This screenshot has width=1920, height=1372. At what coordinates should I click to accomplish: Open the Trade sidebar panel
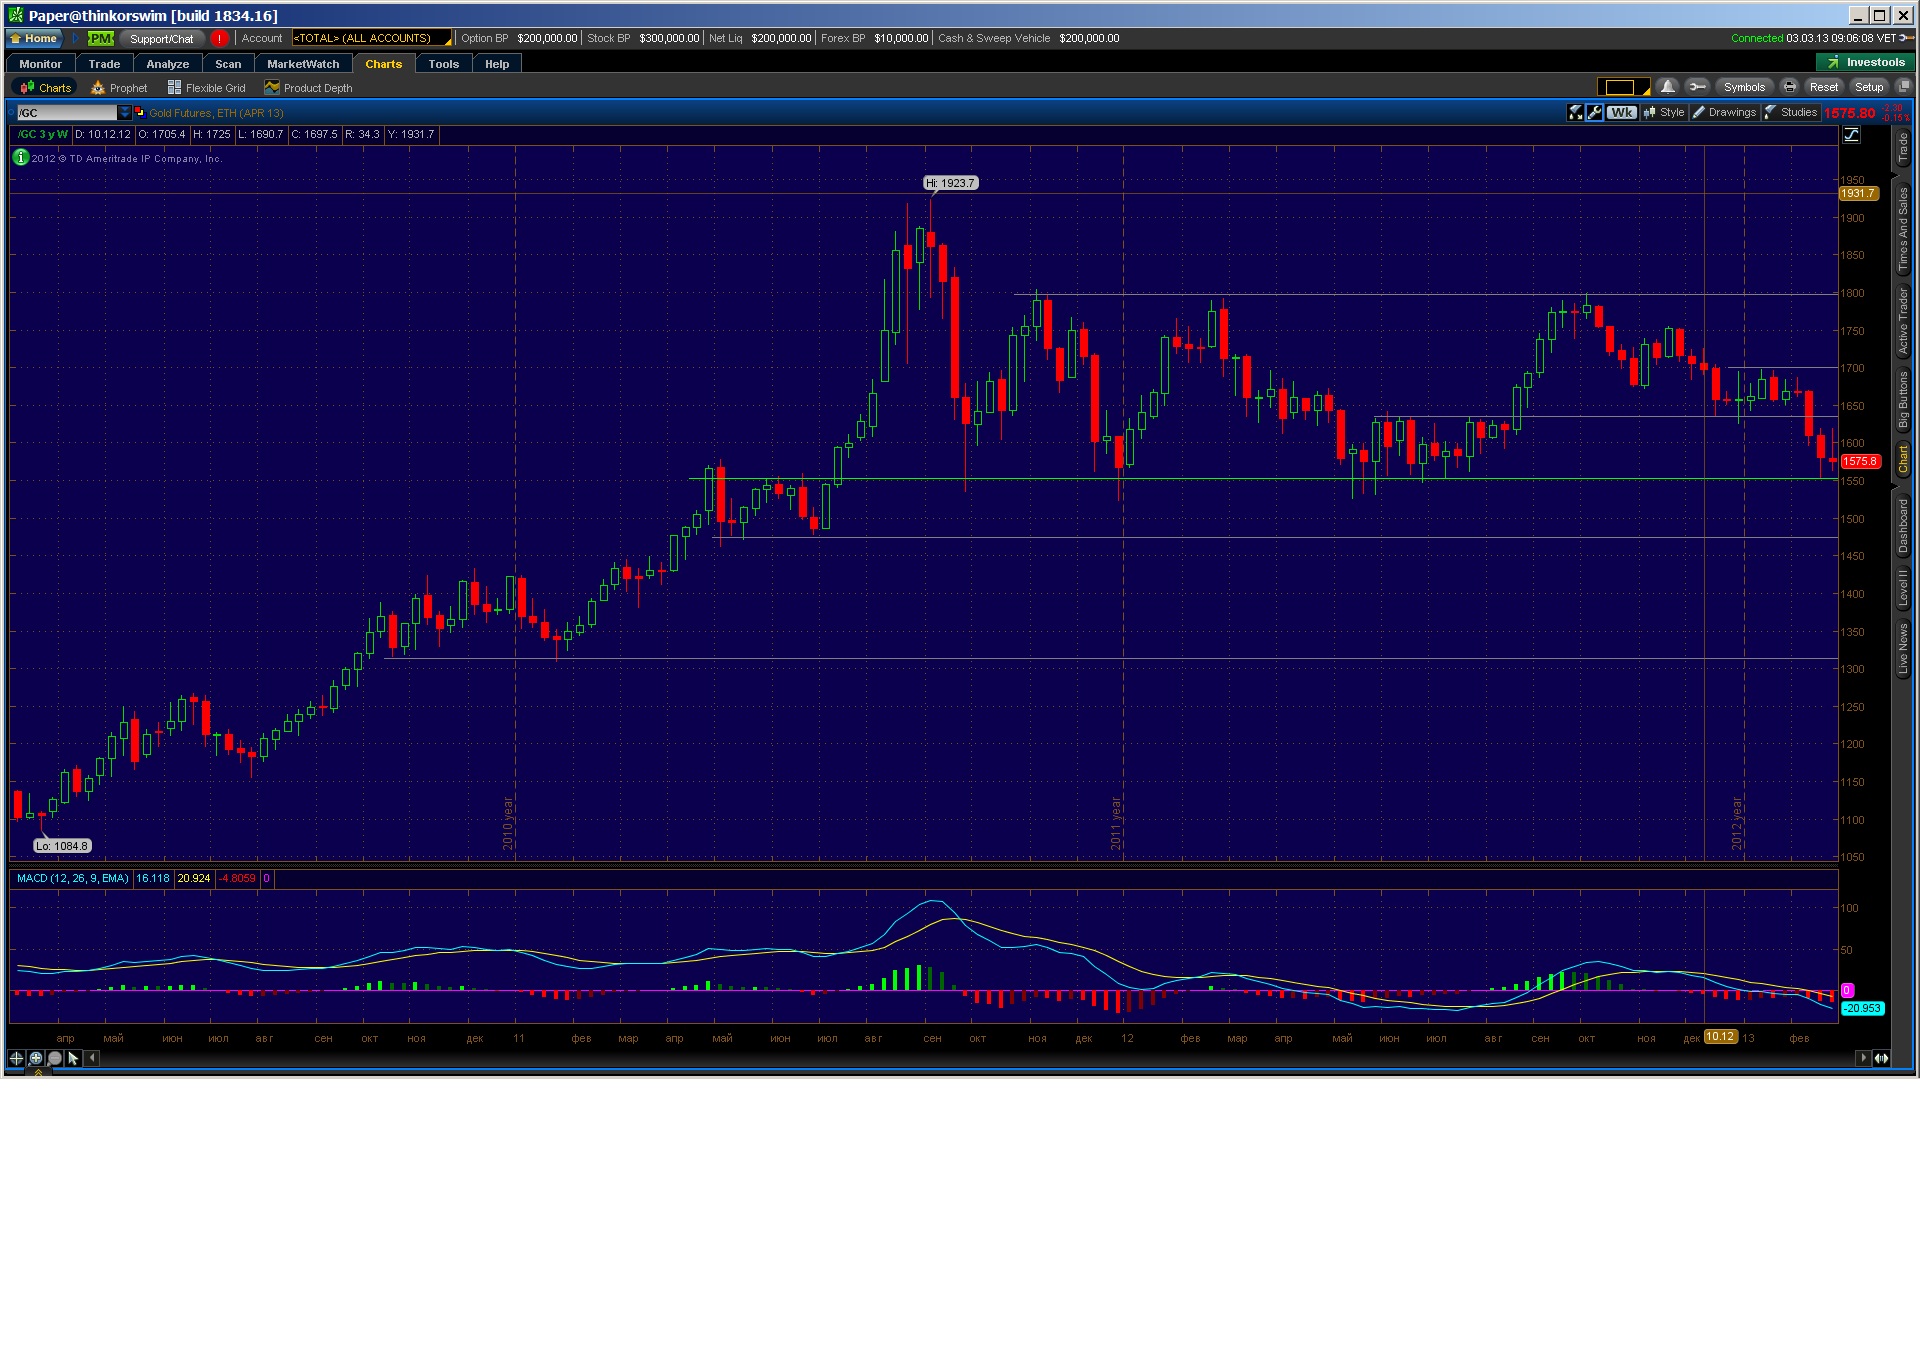click(x=1903, y=149)
